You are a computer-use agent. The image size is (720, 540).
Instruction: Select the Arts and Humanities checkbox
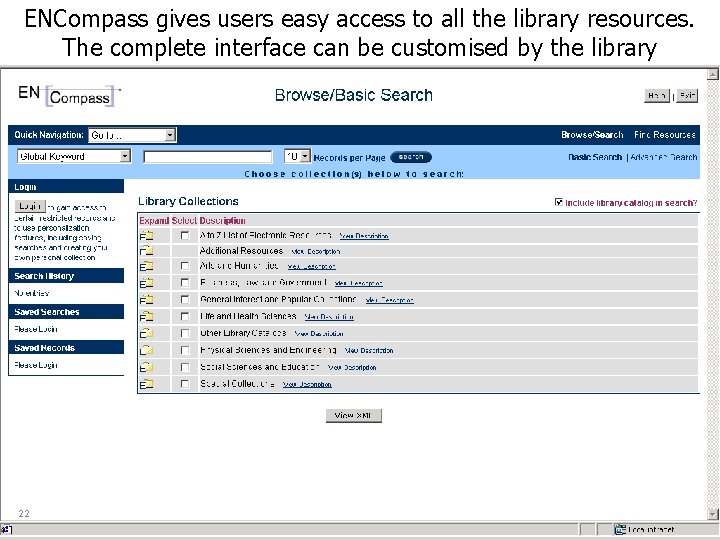click(x=185, y=266)
